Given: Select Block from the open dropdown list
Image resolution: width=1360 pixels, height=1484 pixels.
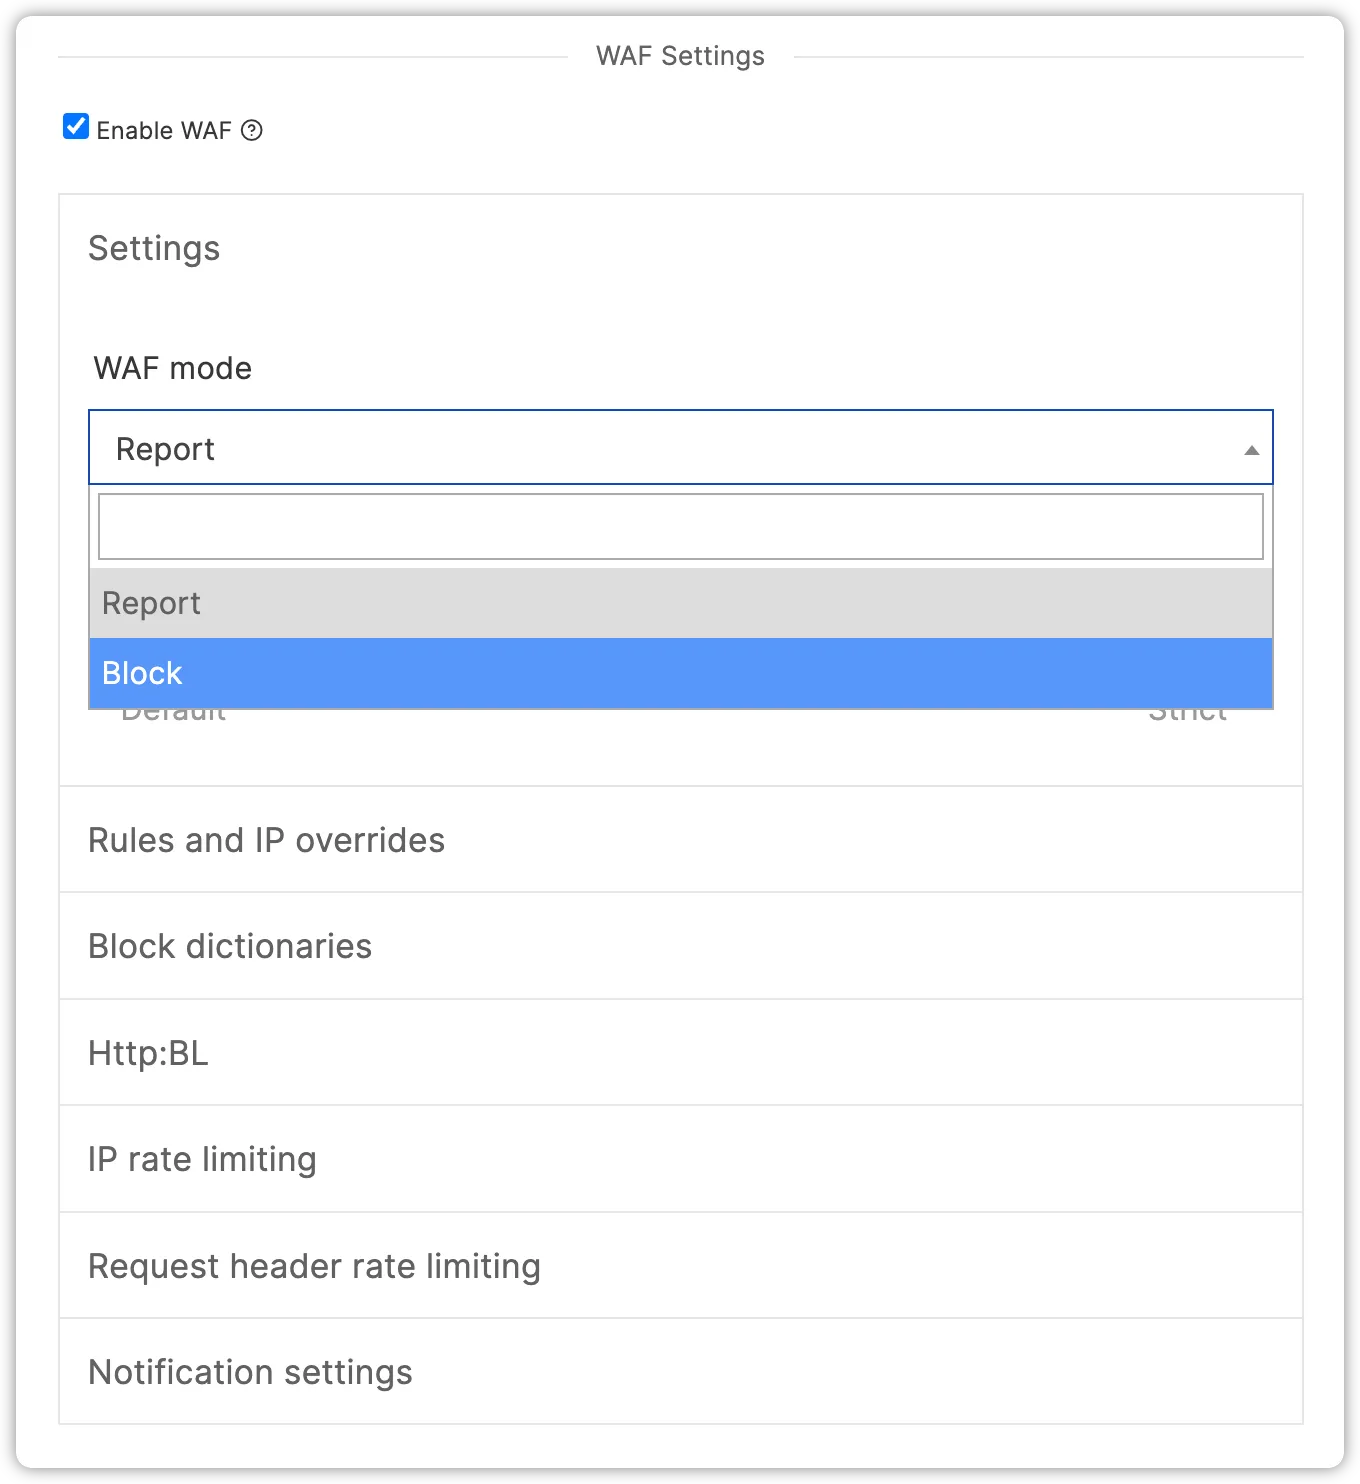Looking at the screenshot, I should (x=680, y=673).
